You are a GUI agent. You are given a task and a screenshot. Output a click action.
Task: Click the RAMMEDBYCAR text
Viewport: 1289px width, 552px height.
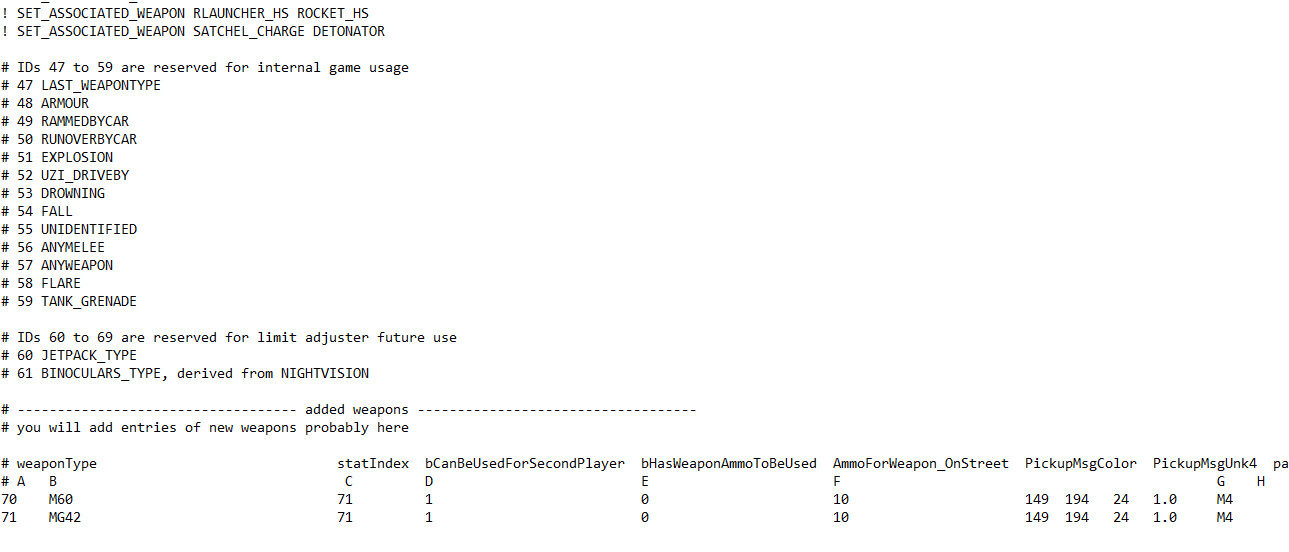tap(84, 122)
